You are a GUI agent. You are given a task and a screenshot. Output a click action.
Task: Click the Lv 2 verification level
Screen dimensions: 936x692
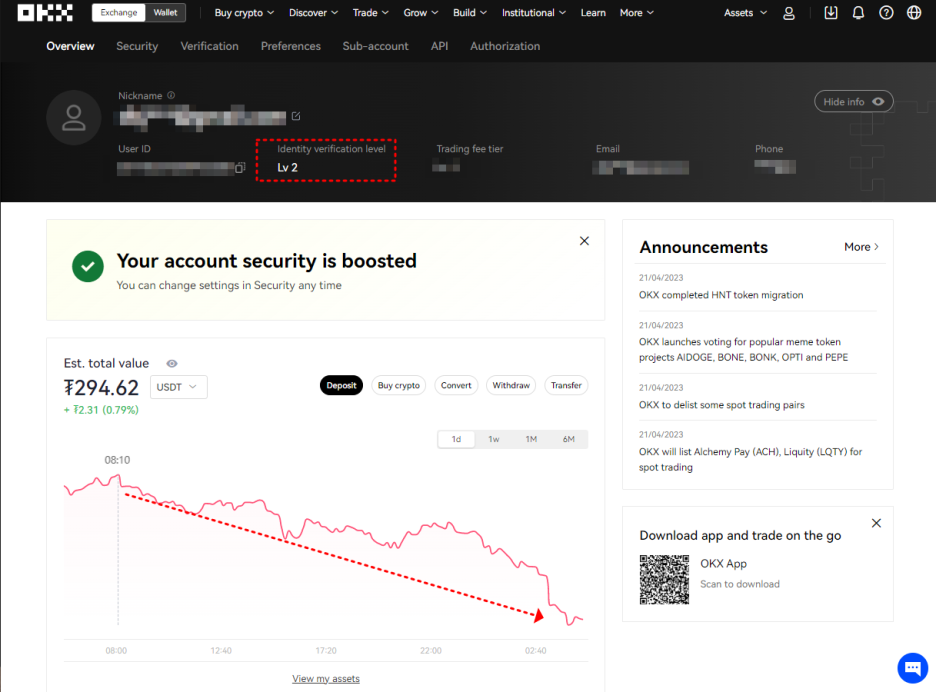(287, 168)
